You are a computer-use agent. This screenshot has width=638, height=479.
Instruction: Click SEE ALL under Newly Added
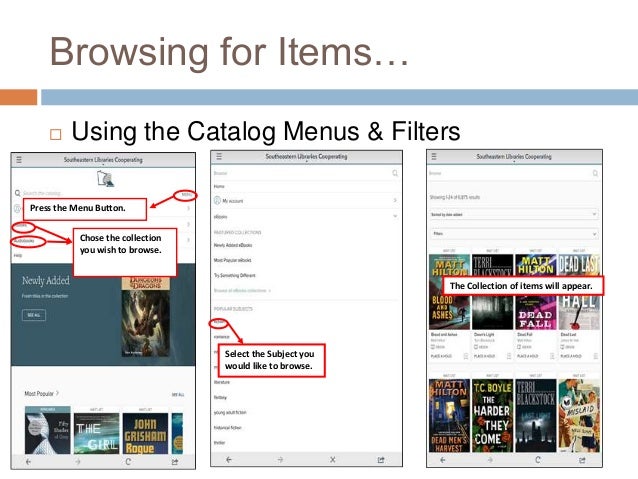[x=34, y=315]
